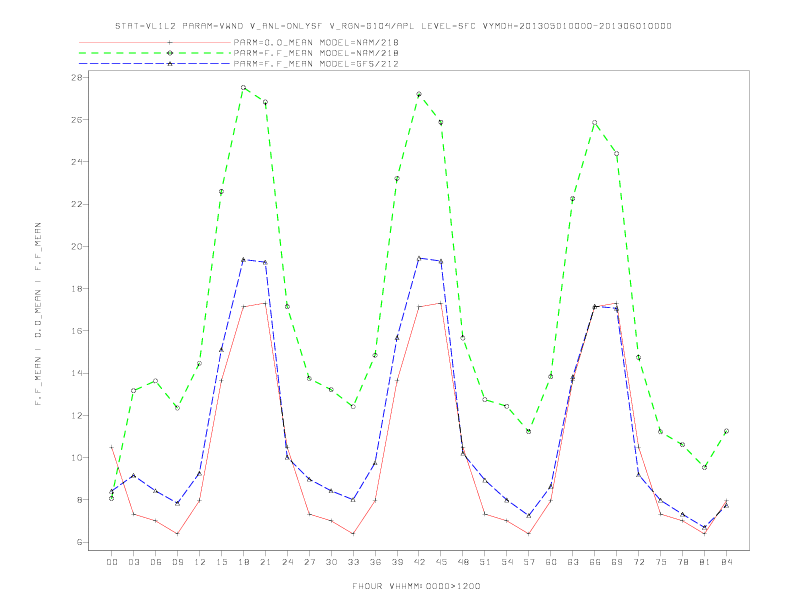Image resolution: width=792 pixels, height=612 pixels.
Task: Click the blue dashed legend line sample
Action: pyautogui.click(x=155, y=64)
